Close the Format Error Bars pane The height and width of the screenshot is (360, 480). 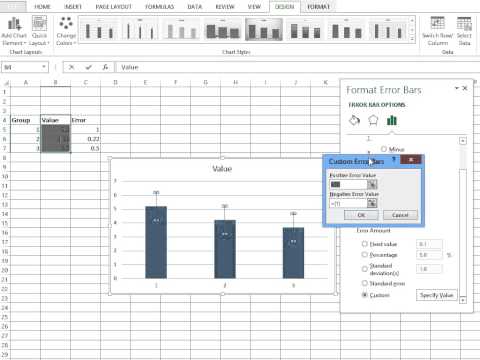pyautogui.click(x=465, y=88)
